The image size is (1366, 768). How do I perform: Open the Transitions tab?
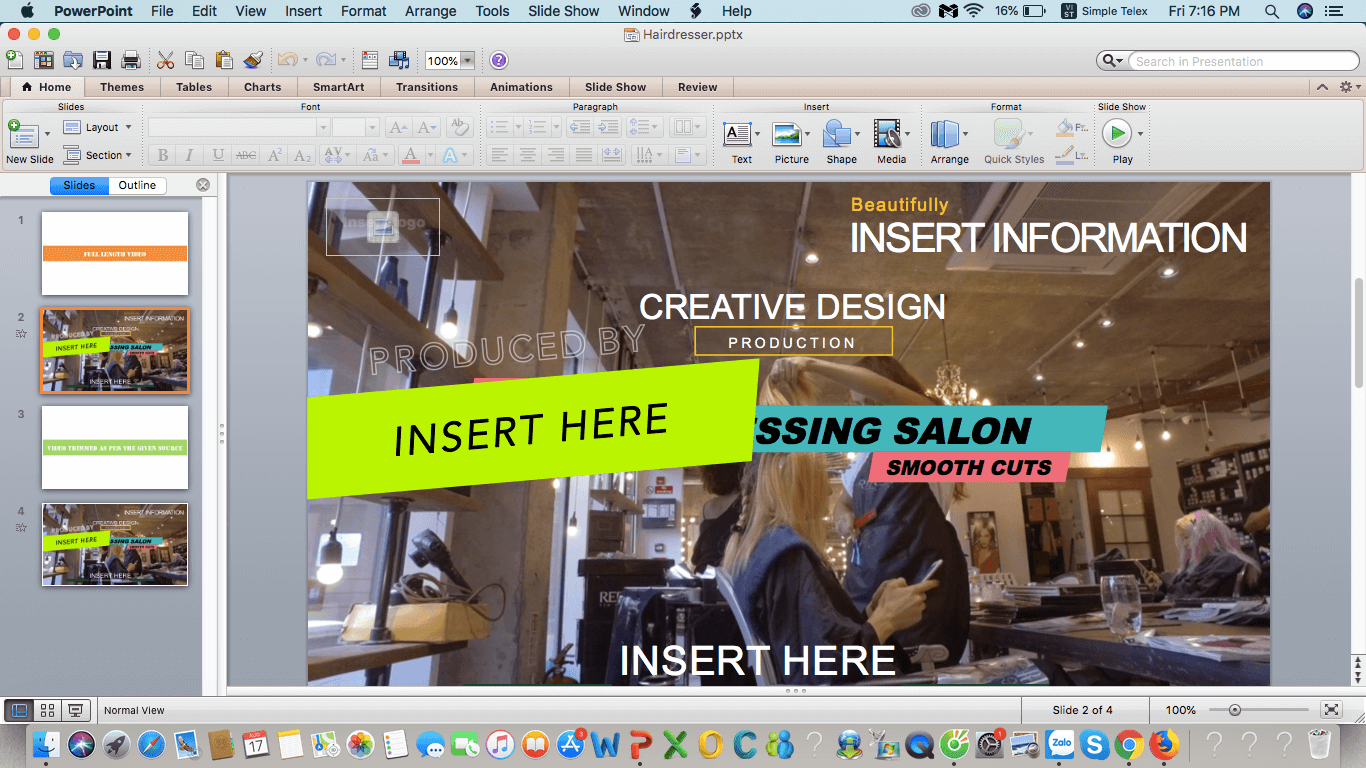click(x=427, y=87)
